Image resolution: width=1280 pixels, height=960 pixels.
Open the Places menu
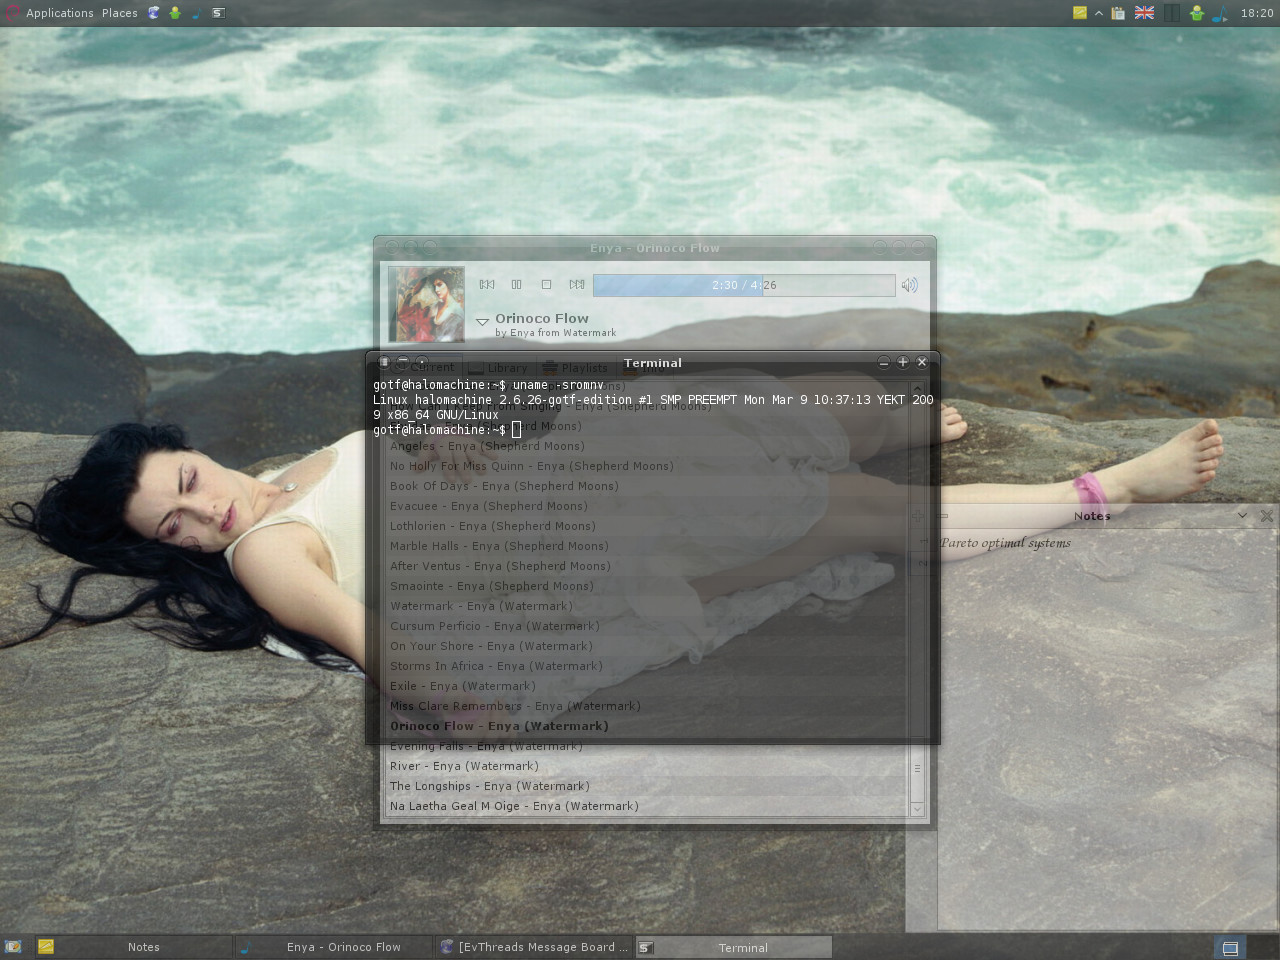coord(119,13)
